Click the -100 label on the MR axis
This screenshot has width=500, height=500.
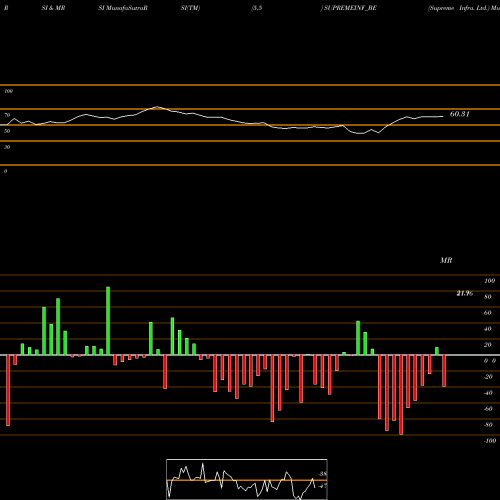tap(490, 441)
